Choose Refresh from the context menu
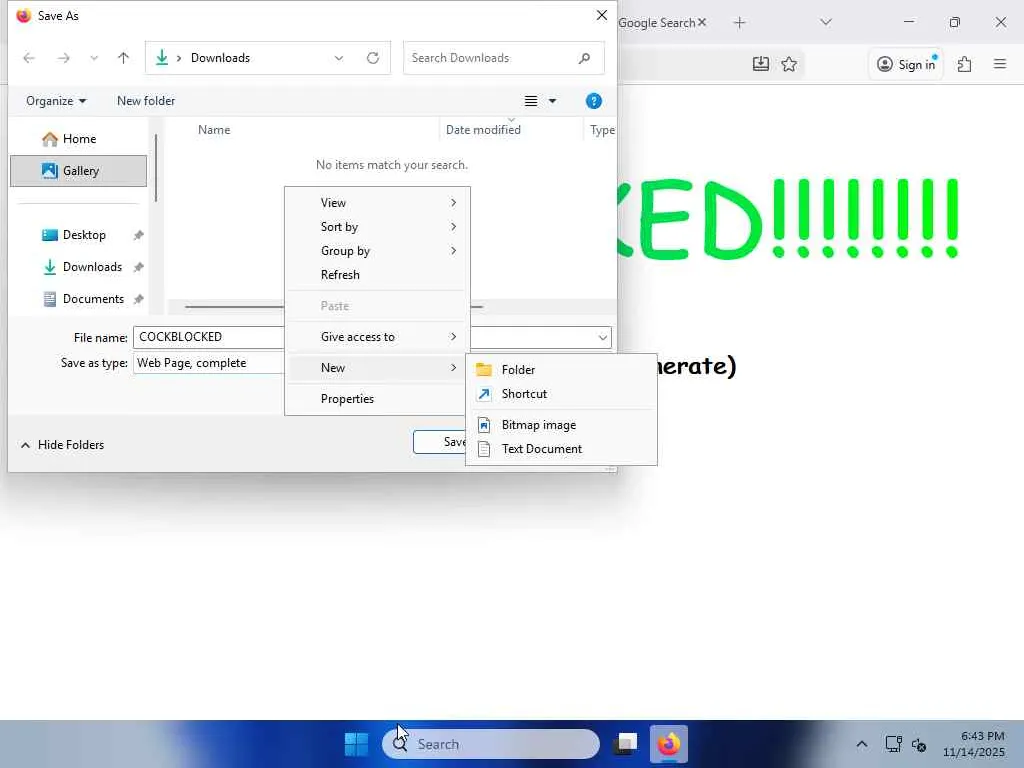Image resolution: width=1024 pixels, height=768 pixels. point(377,275)
